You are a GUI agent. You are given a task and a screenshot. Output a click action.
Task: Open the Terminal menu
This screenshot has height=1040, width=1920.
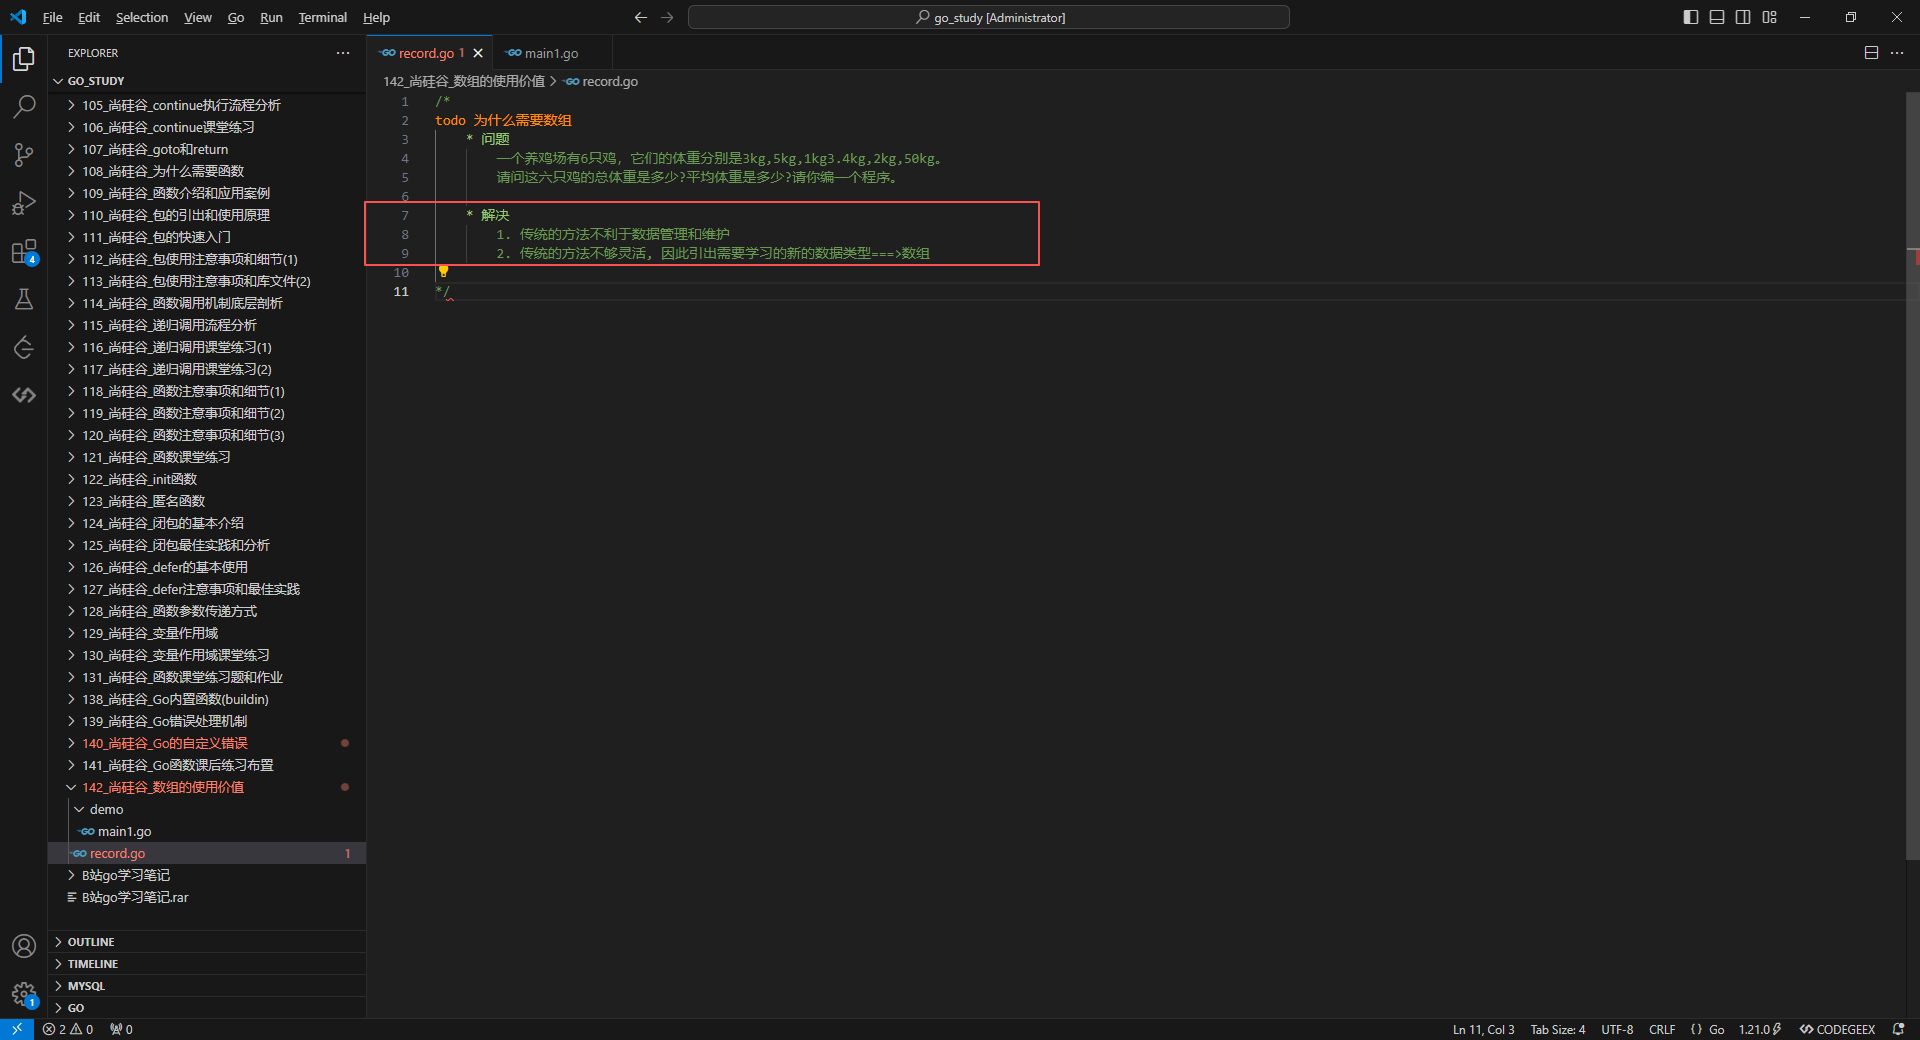coord(322,17)
